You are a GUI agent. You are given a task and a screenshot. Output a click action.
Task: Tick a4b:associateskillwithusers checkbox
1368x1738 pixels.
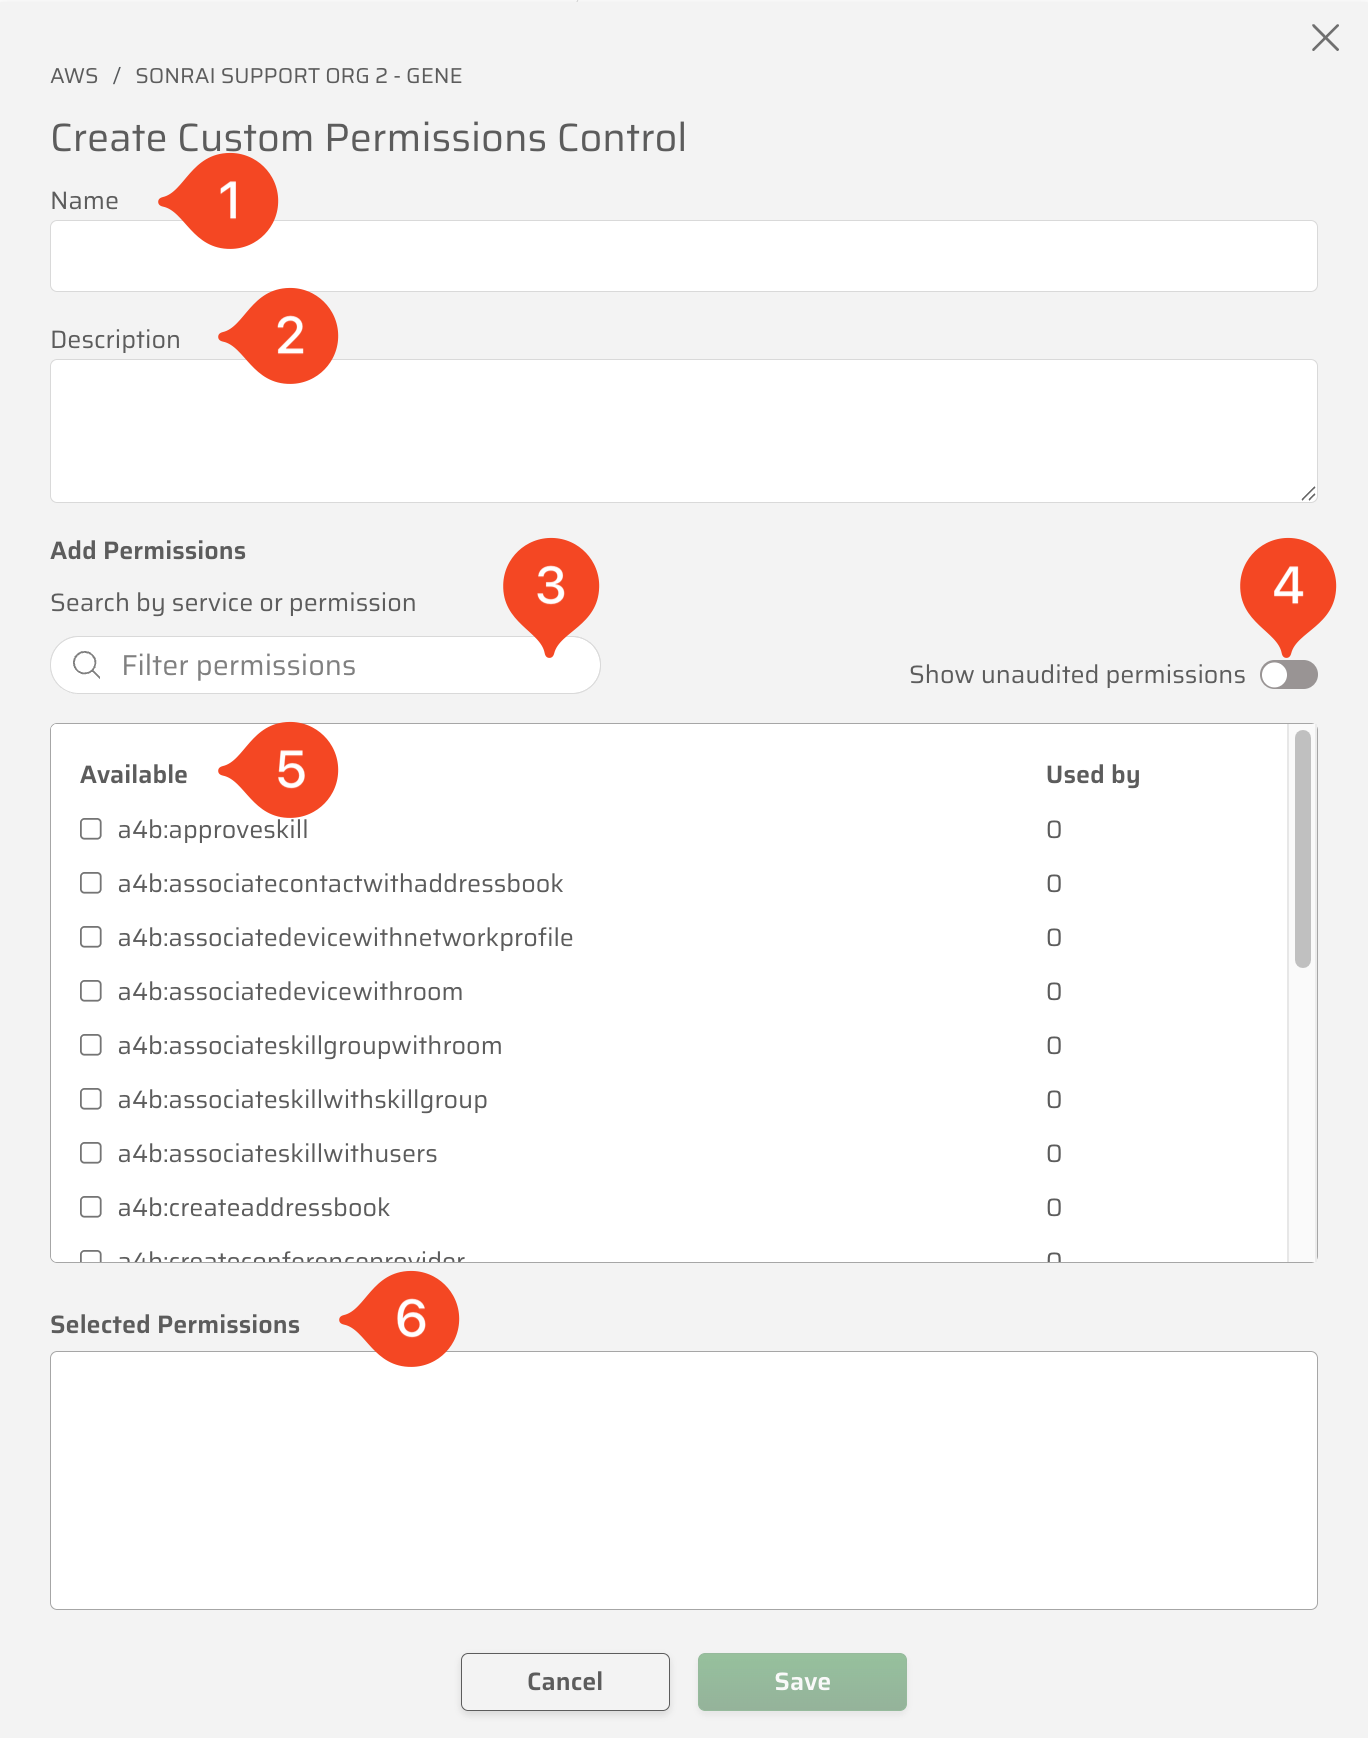point(91,1153)
